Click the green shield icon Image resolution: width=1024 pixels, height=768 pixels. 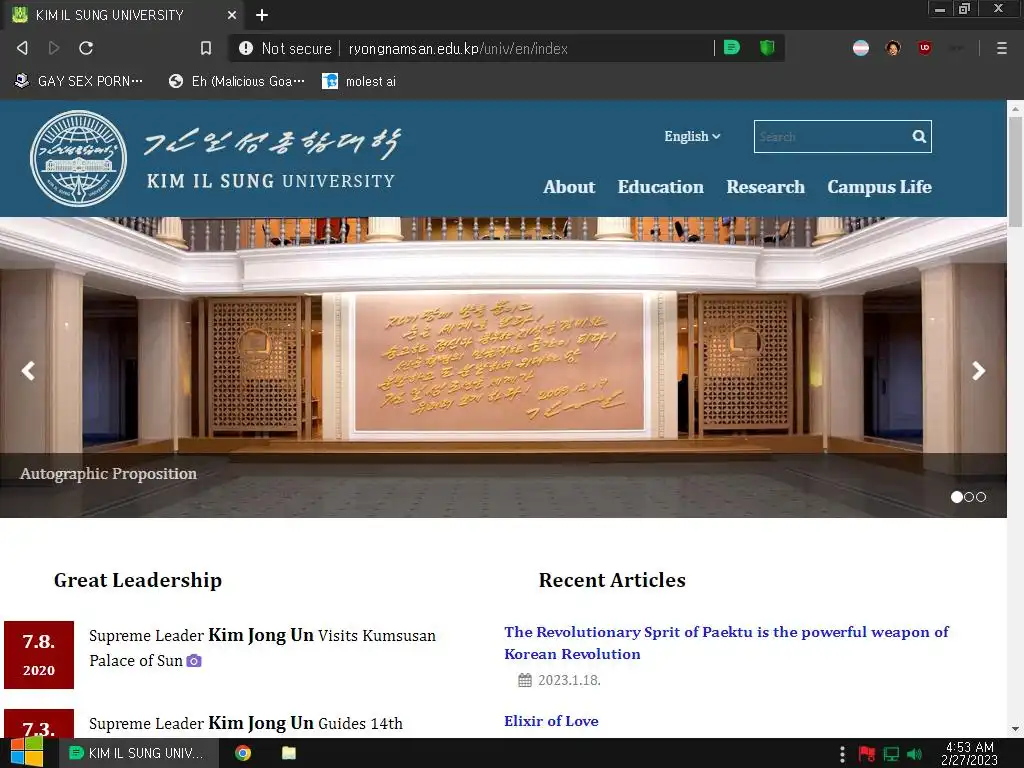tap(767, 48)
